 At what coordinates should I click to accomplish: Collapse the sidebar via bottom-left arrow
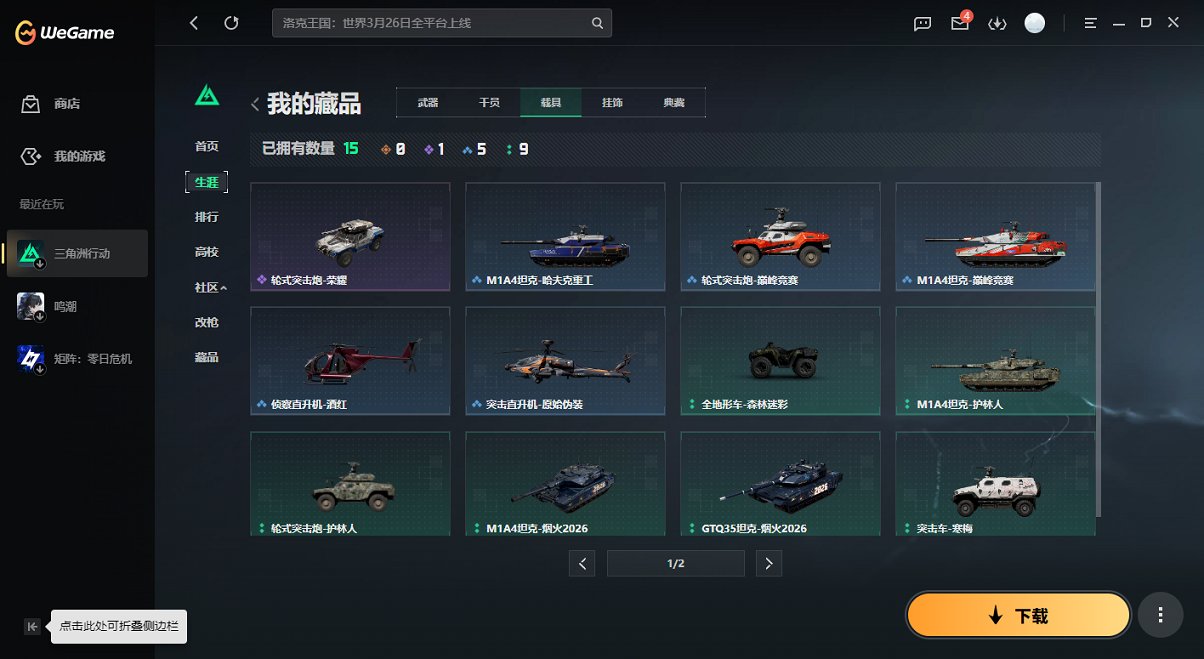(x=32, y=625)
